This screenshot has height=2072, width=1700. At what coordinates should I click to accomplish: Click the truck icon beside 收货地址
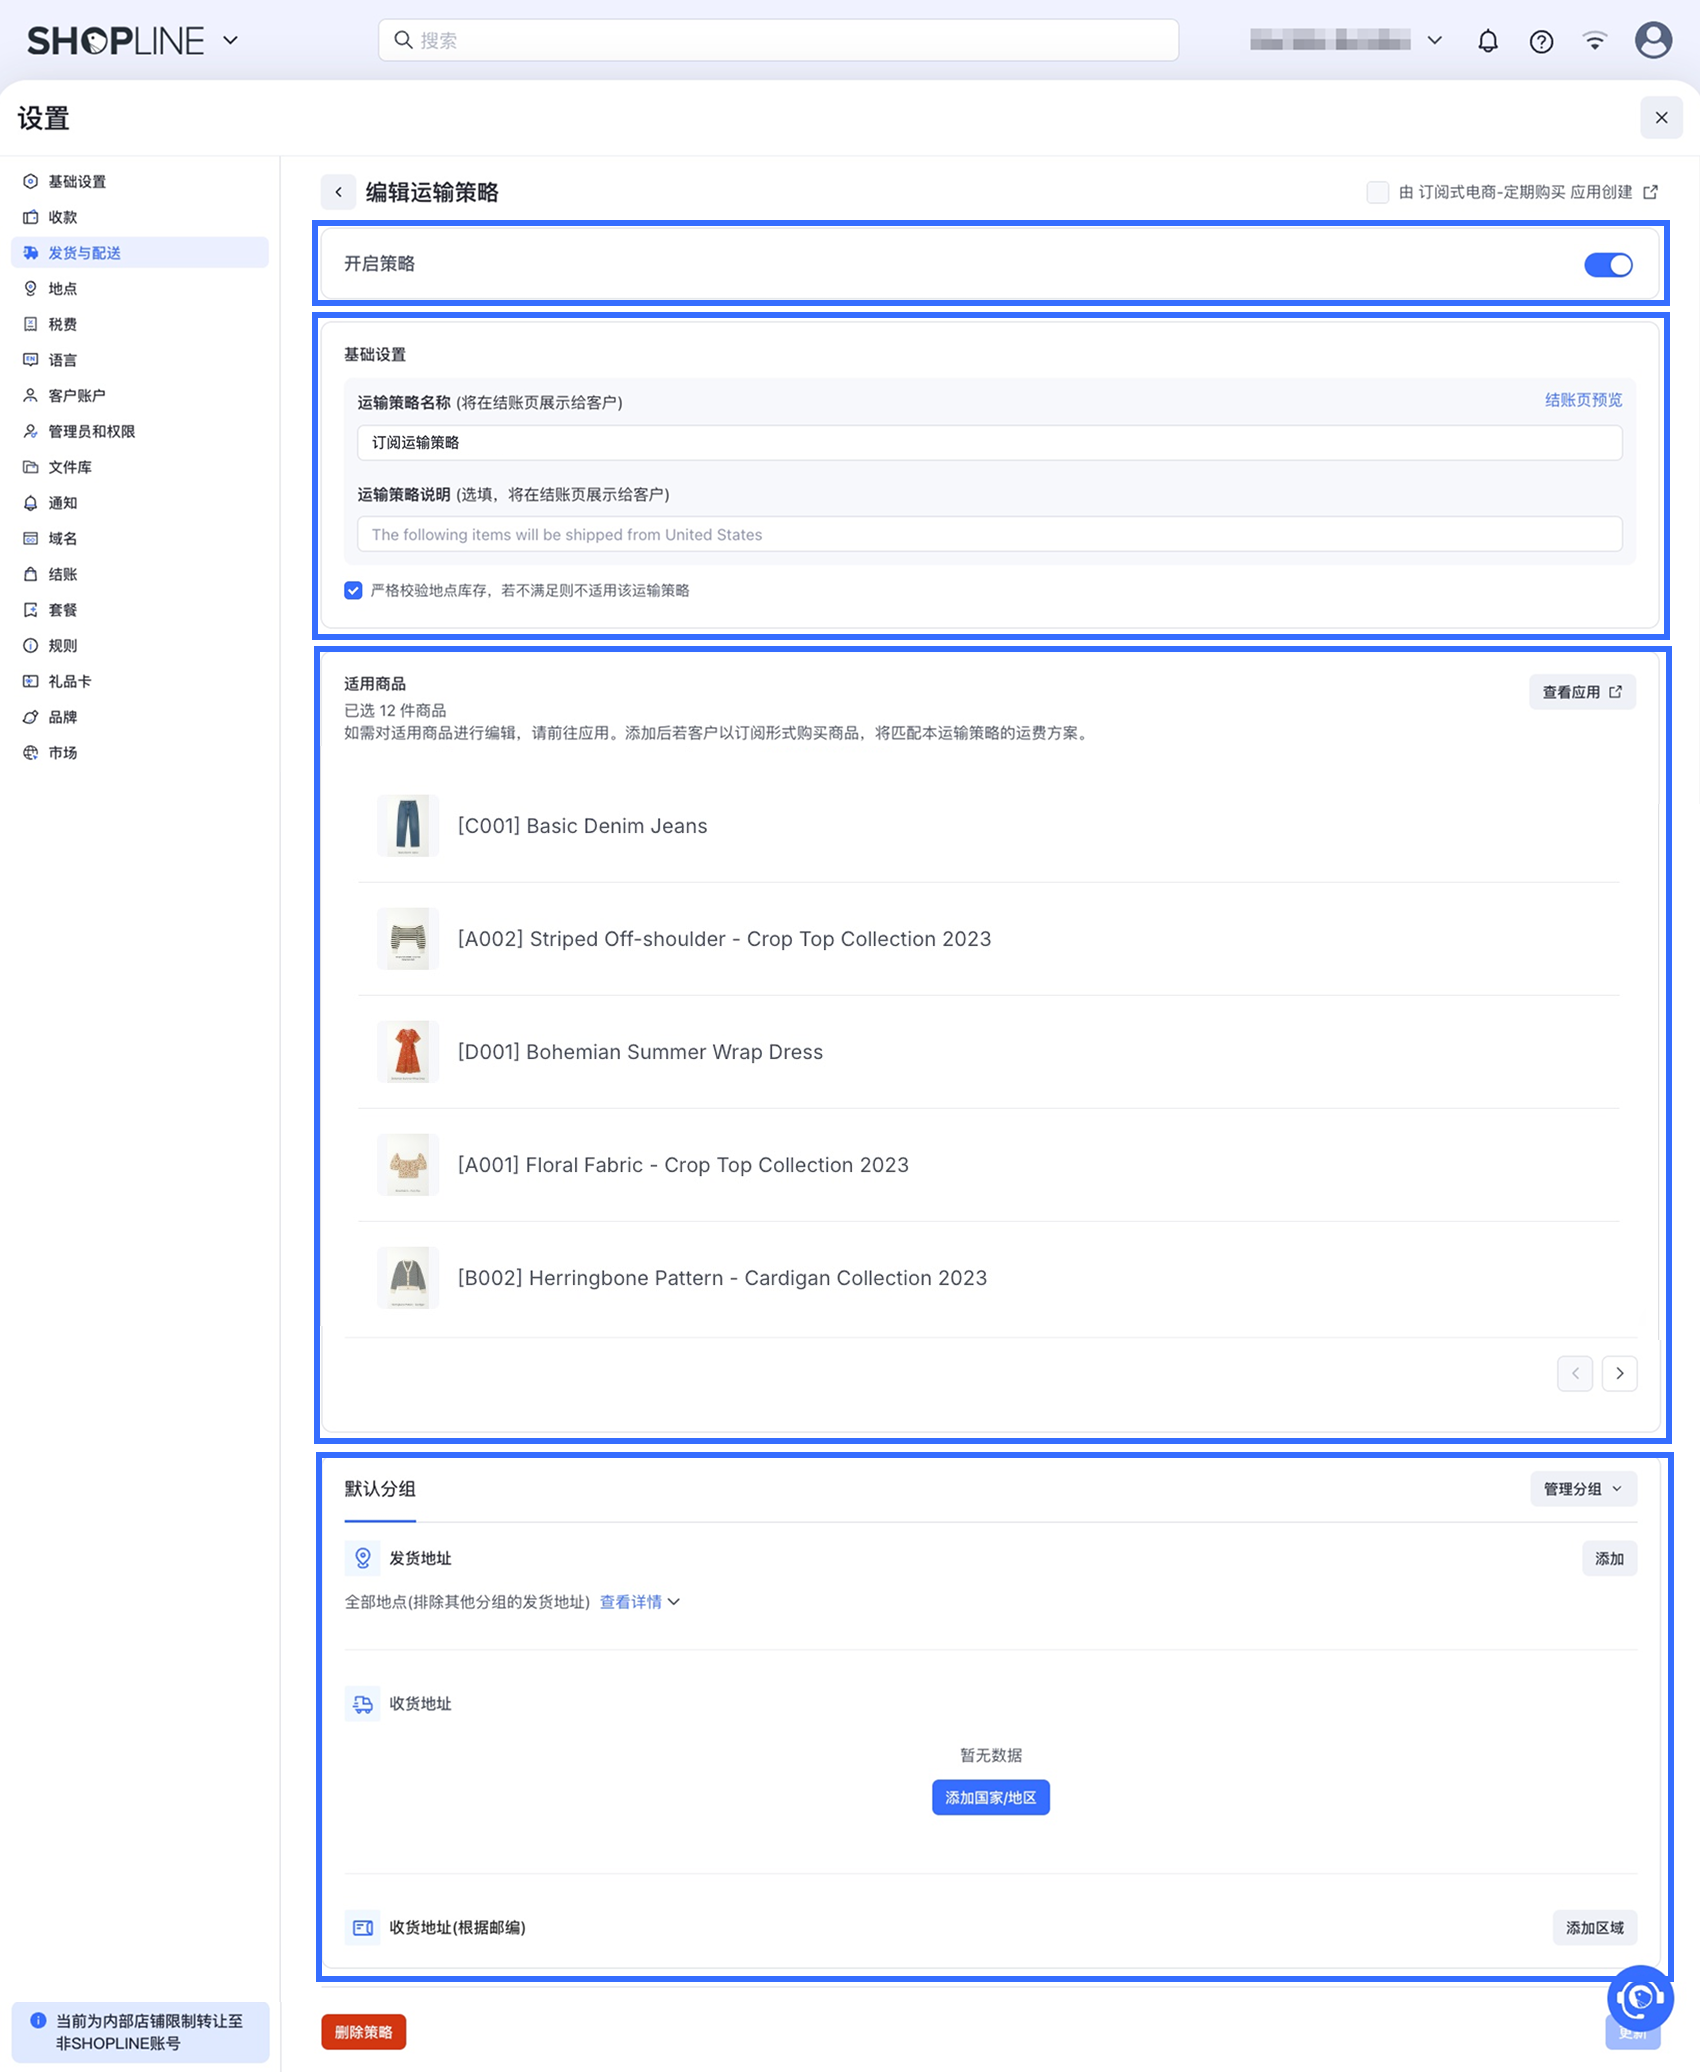pos(363,1703)
